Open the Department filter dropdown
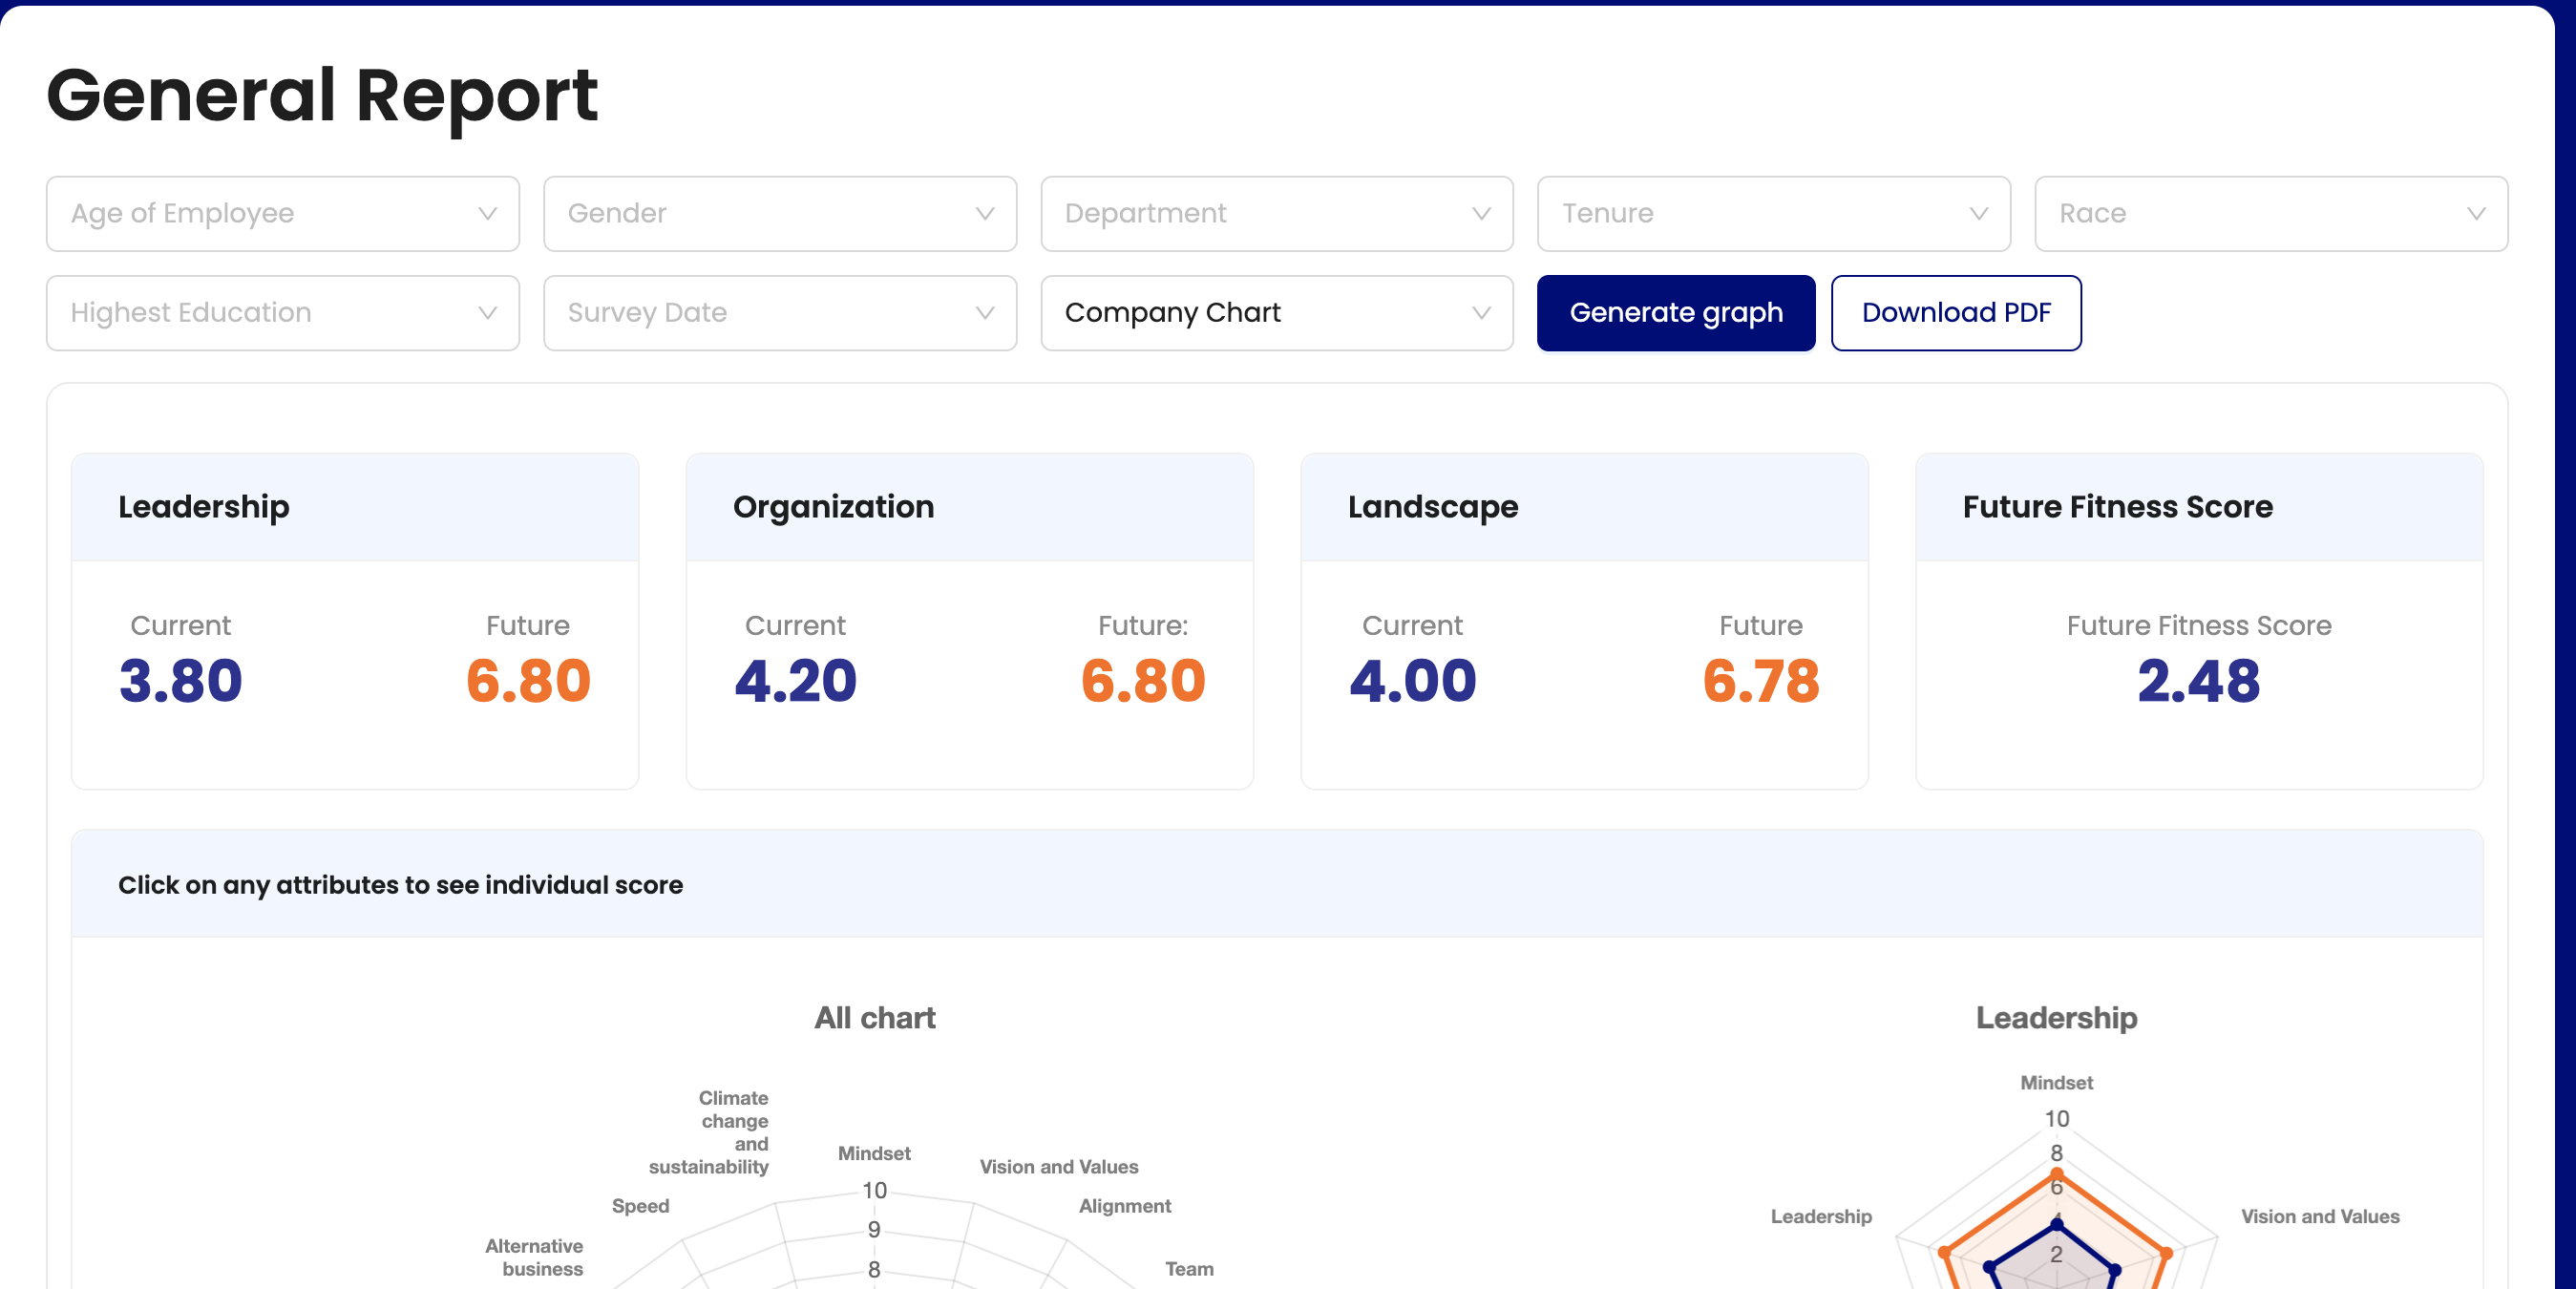 1276,213
